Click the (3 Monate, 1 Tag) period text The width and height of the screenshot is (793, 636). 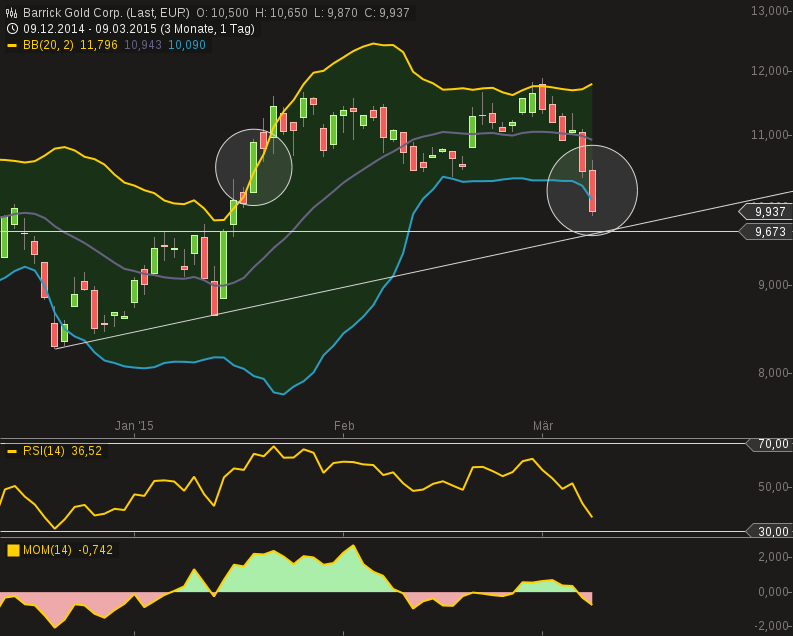208,29
